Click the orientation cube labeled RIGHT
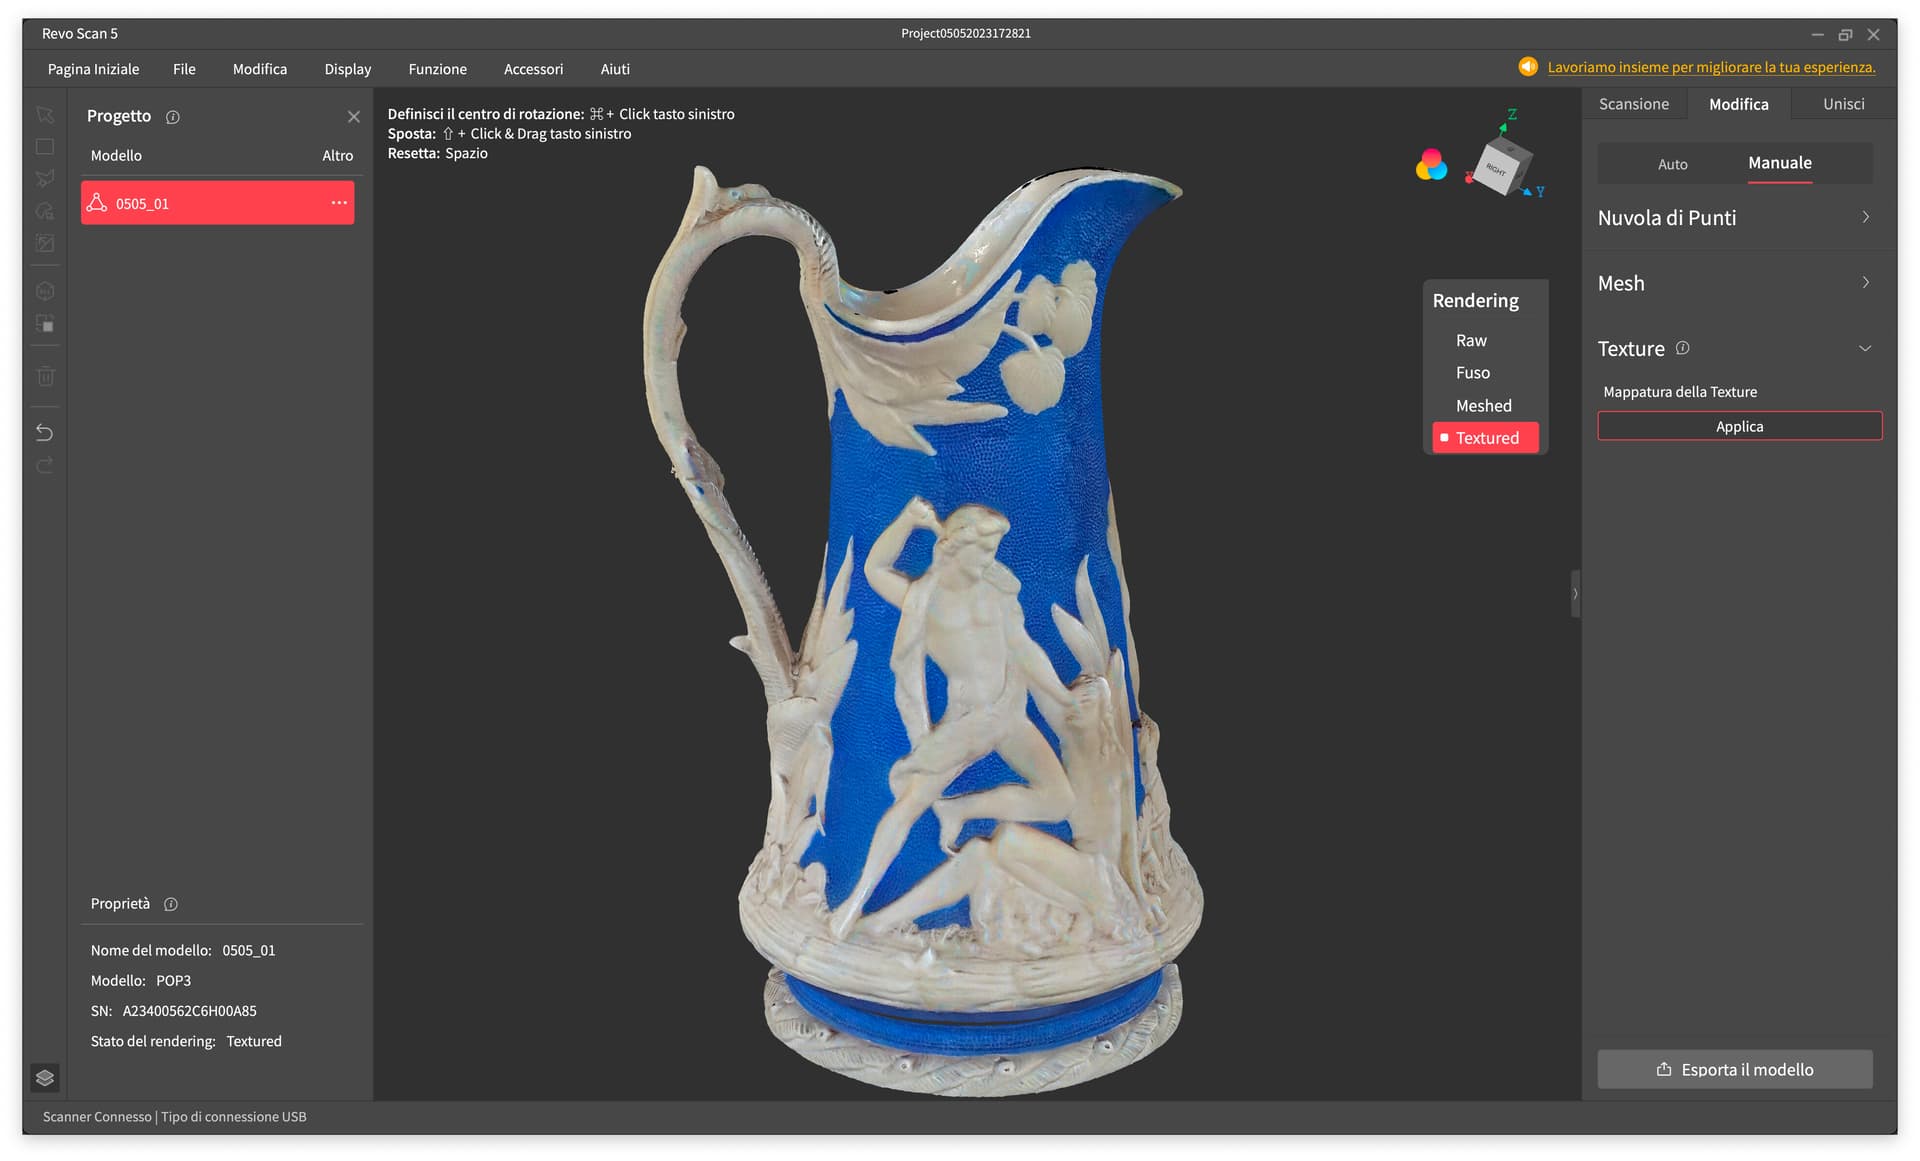Viewport: 1920px width, 1161px height. [1501, 166]
